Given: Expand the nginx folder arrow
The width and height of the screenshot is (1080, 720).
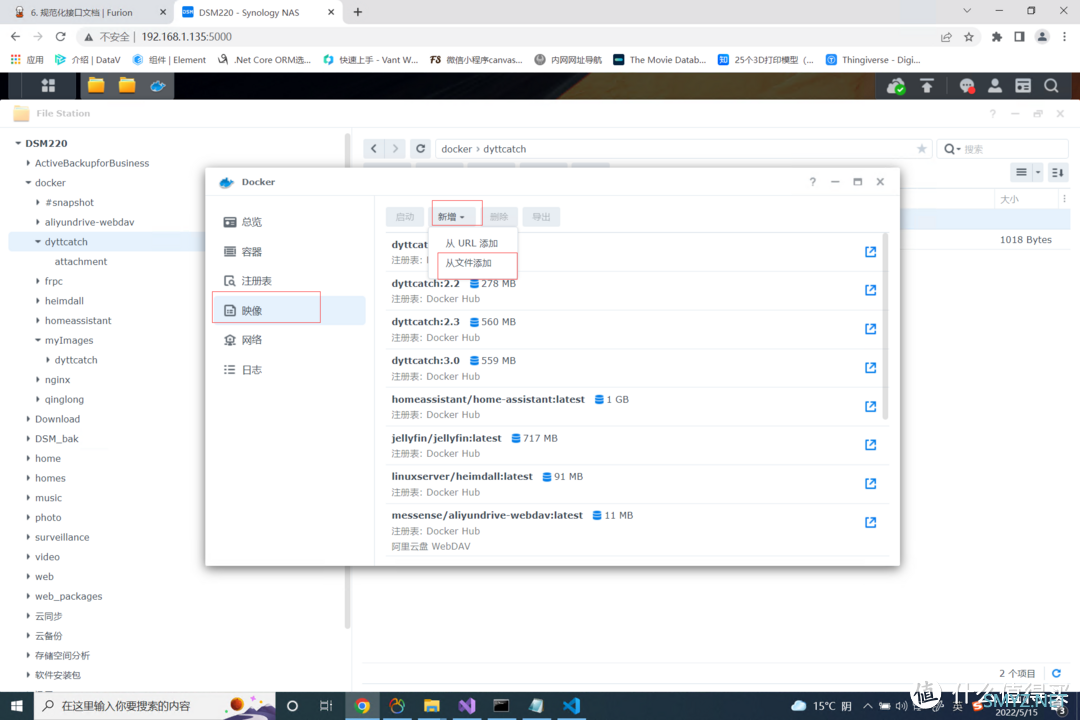Looking at the screenshot, I should (38, 380).
